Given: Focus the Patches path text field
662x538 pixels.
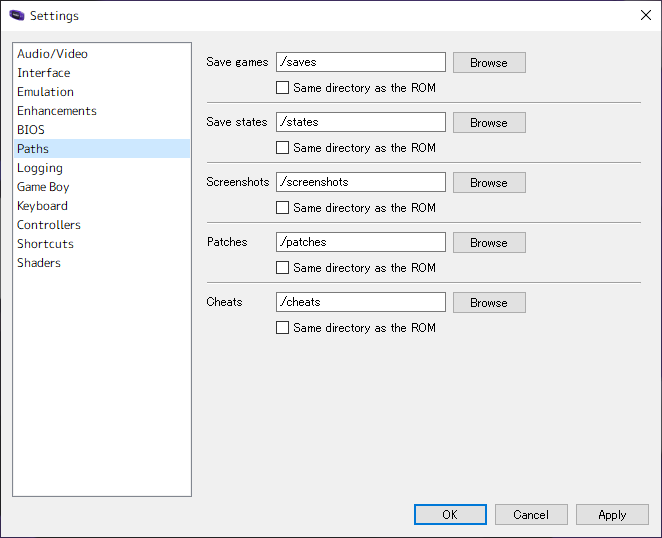Looking at the screenshot, I should pyautogui.click(x=361, y=242).
